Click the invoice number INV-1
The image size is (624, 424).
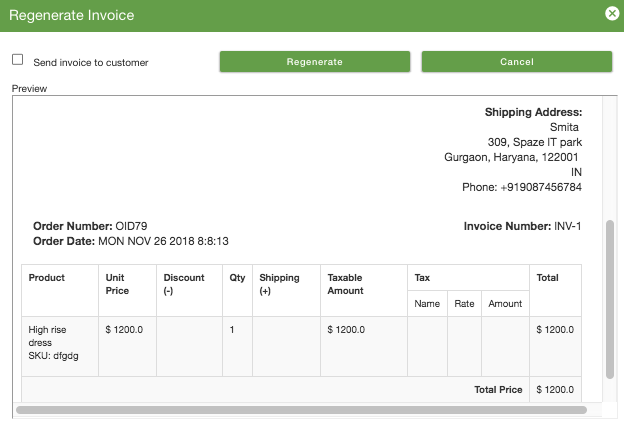click(x=567, y=226)
